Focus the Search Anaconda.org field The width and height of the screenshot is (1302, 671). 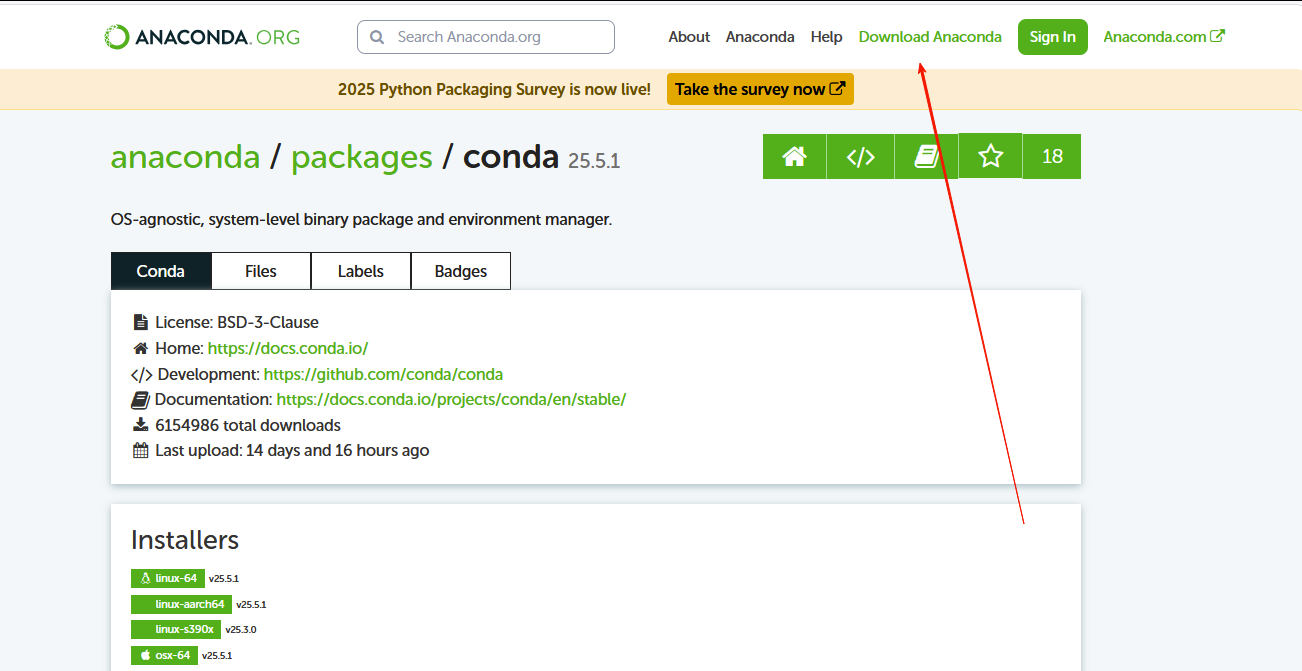click(486, 37)
